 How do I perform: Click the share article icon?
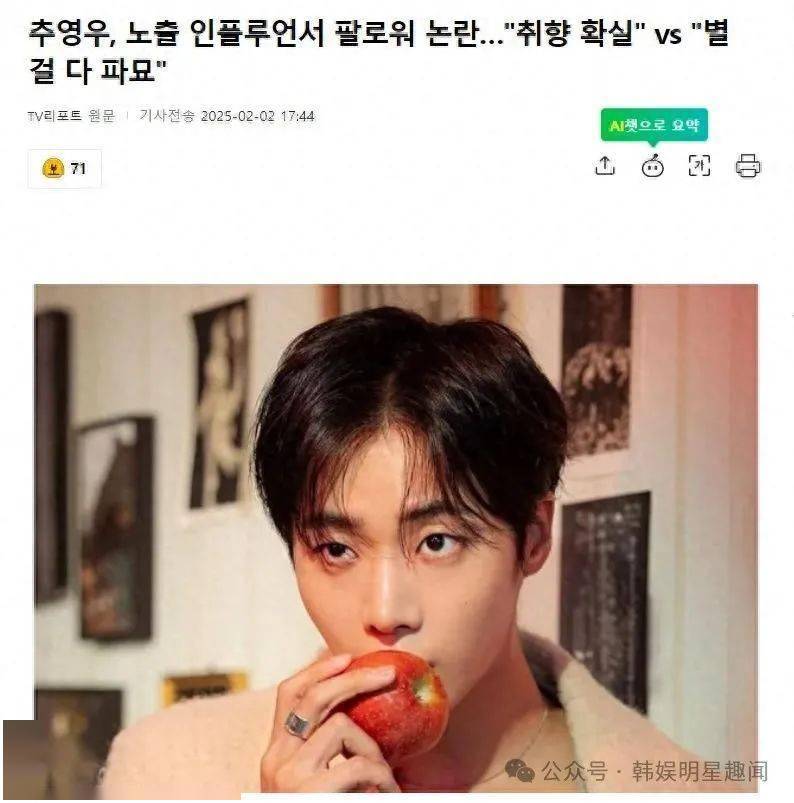coord(605,165)
